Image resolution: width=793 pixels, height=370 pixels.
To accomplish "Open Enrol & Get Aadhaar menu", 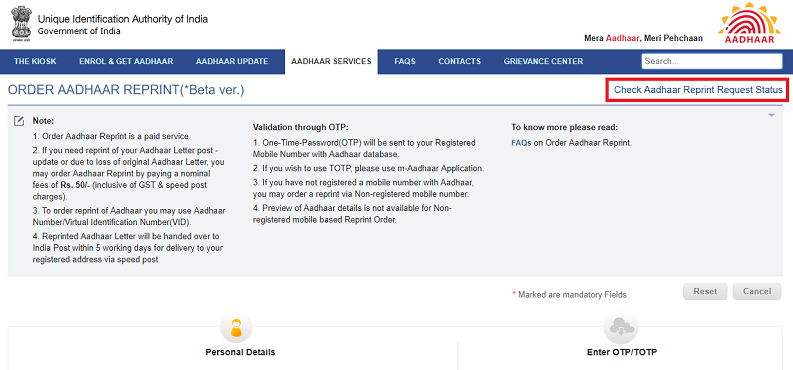I will pyautogui.click(x=126, y=62).
